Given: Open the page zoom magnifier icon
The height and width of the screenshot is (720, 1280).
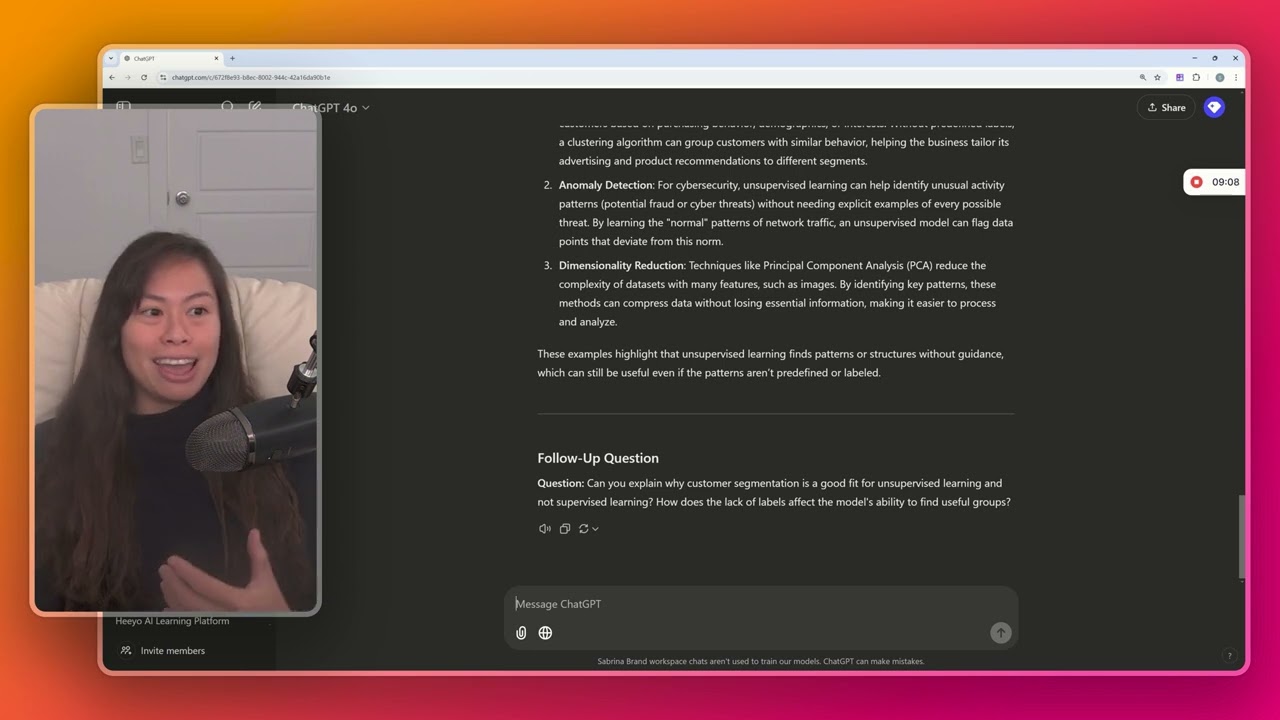Looking at the screenshot, I should tap(1143, 77).
